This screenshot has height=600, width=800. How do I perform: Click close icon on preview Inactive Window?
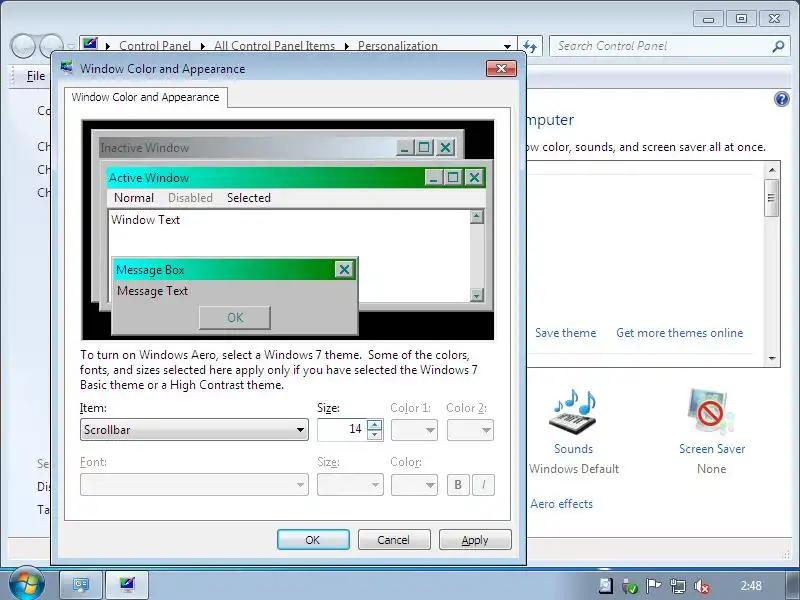[x=445, y=148]
